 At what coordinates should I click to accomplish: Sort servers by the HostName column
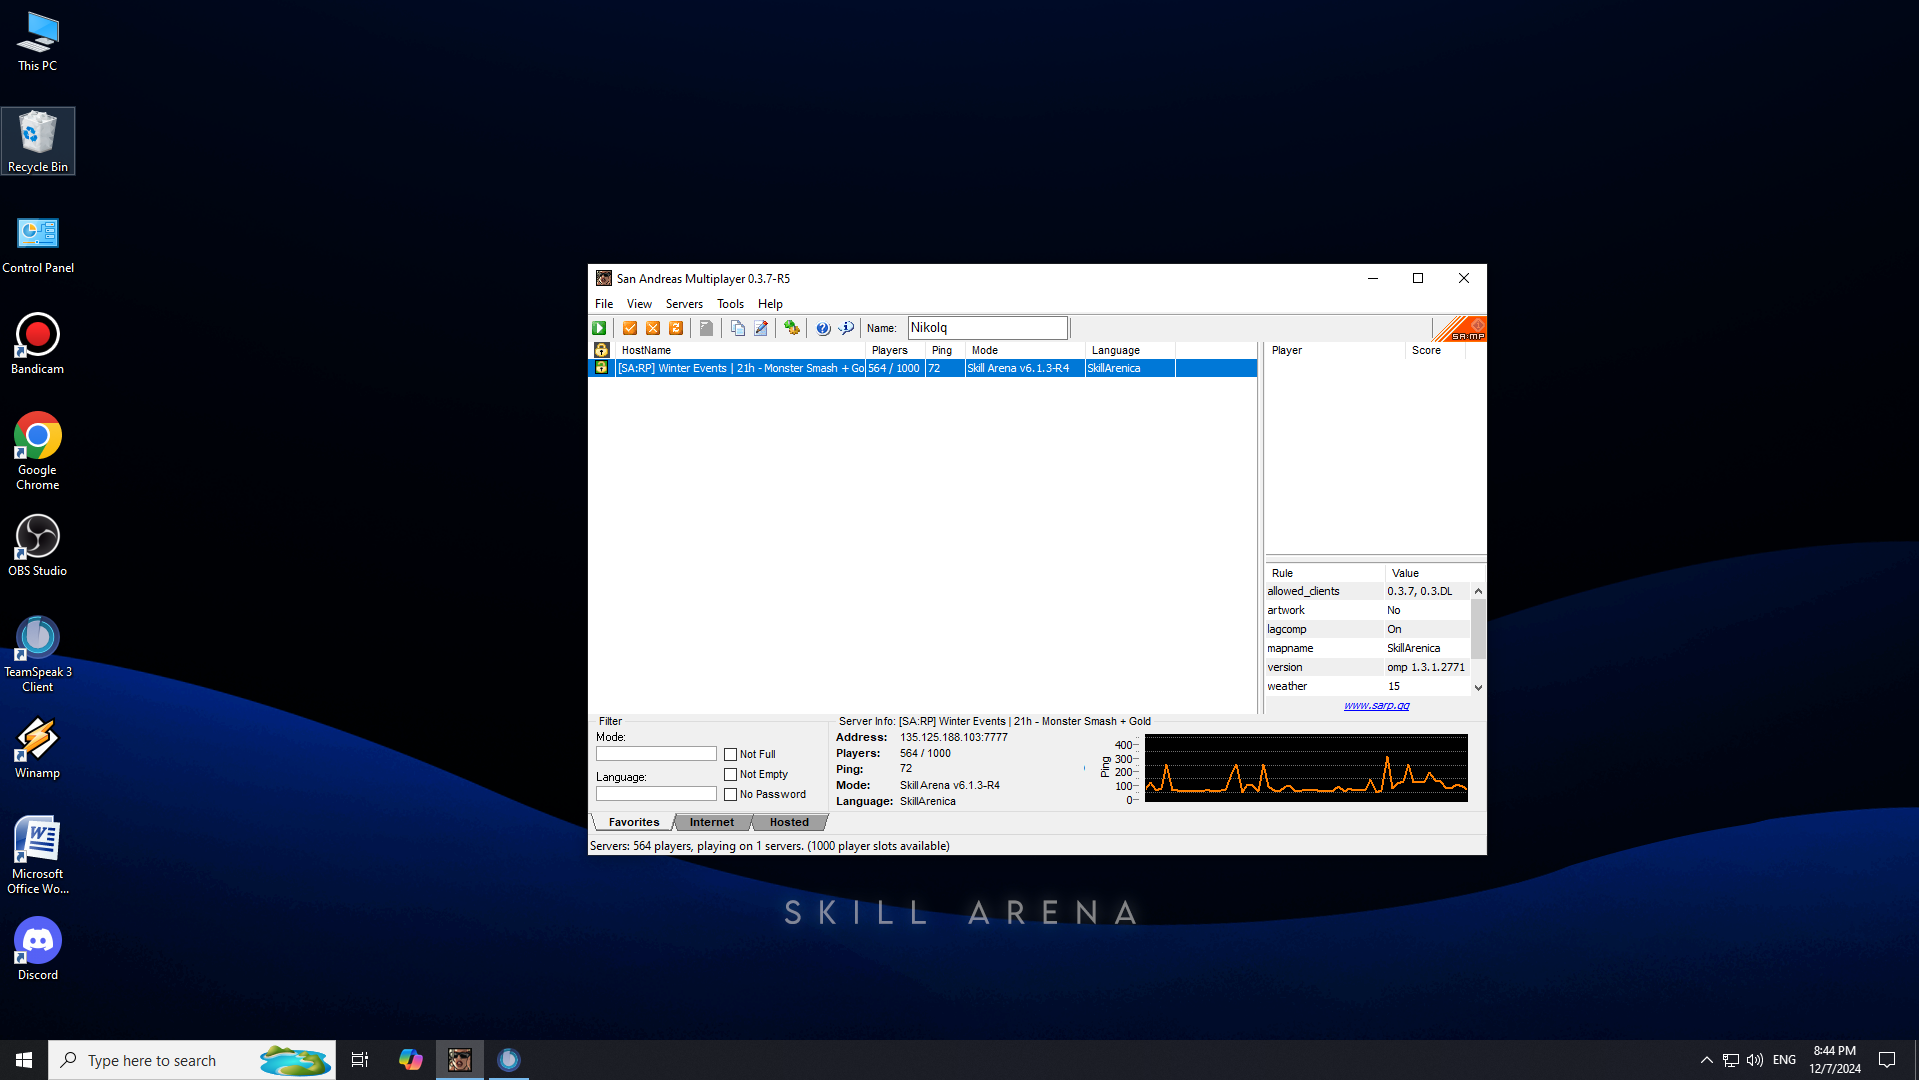point(740,350)
